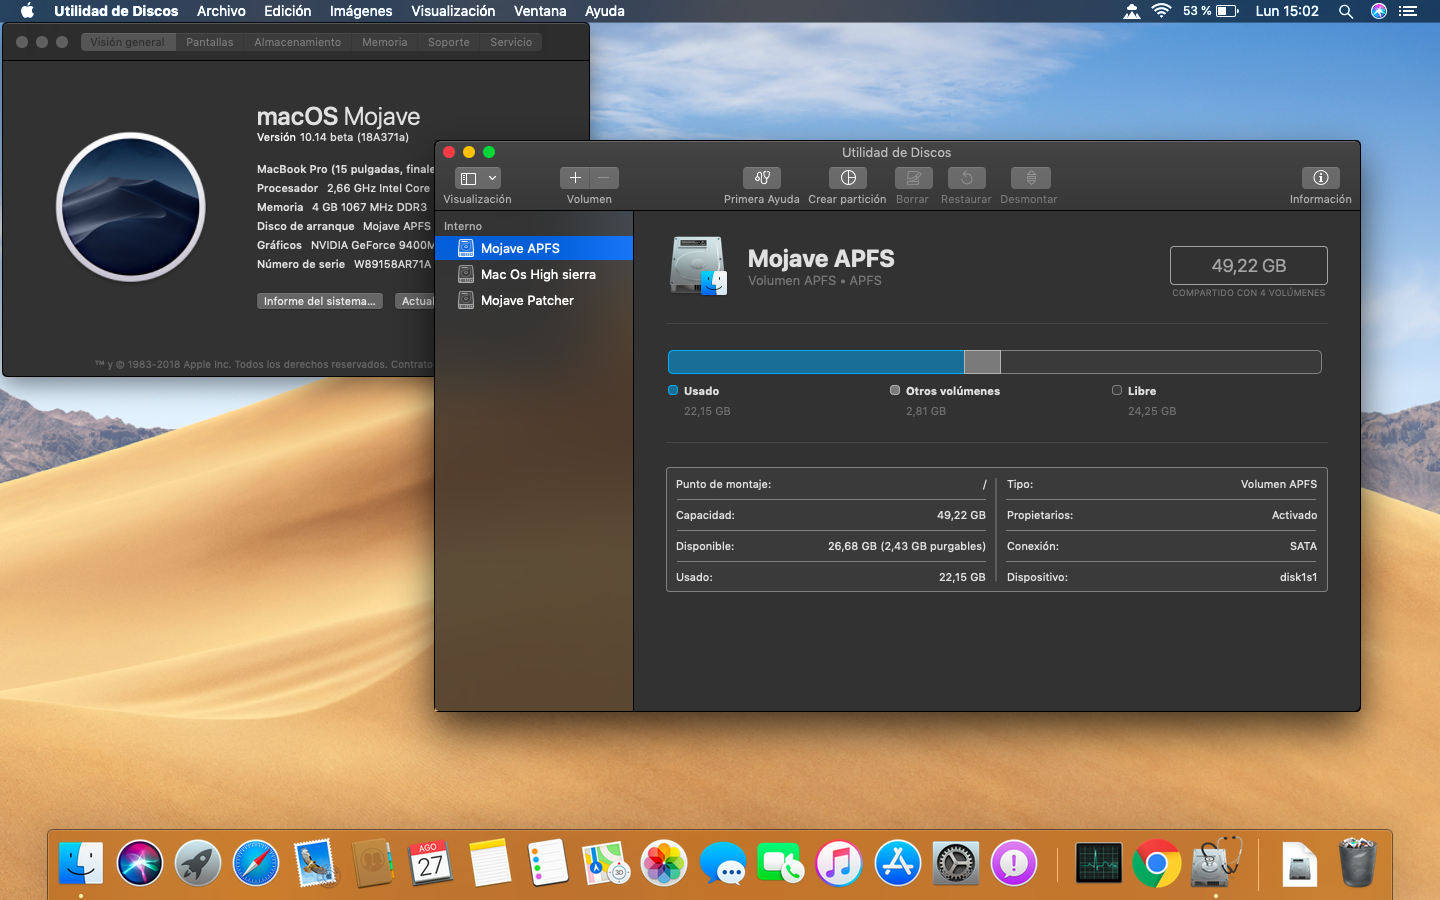Add a volume with the plus button

coord(575,178)
